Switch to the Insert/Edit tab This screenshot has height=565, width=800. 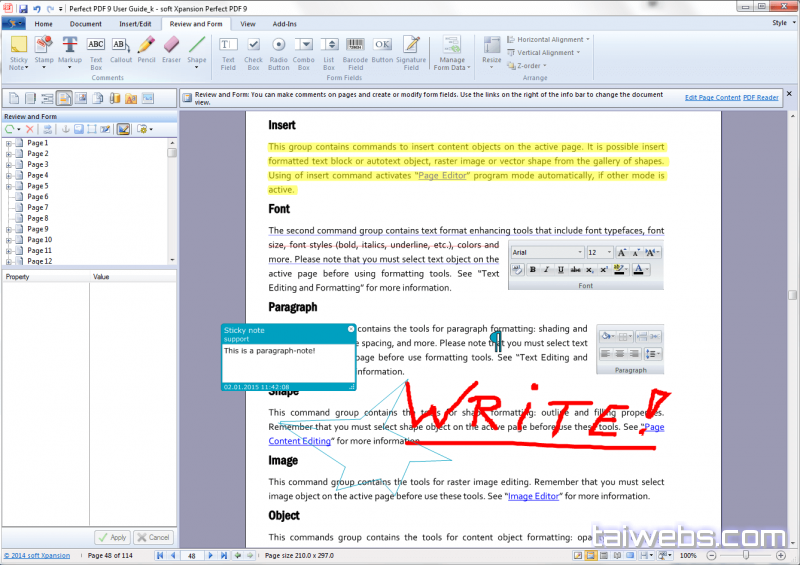137,23
